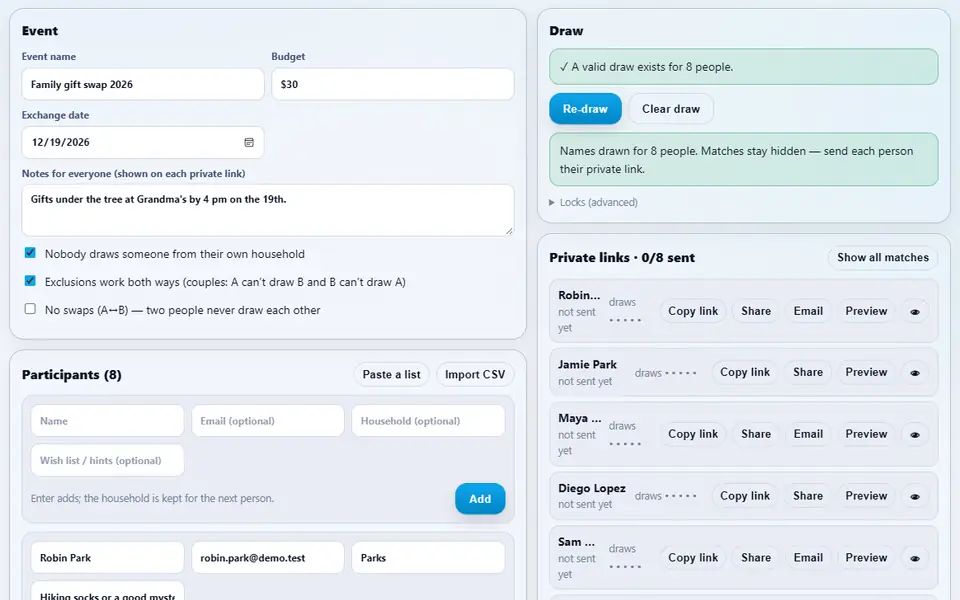Screen dimensions: 960x600
Task: Copy Maya's private link
Action: point(693,434)
